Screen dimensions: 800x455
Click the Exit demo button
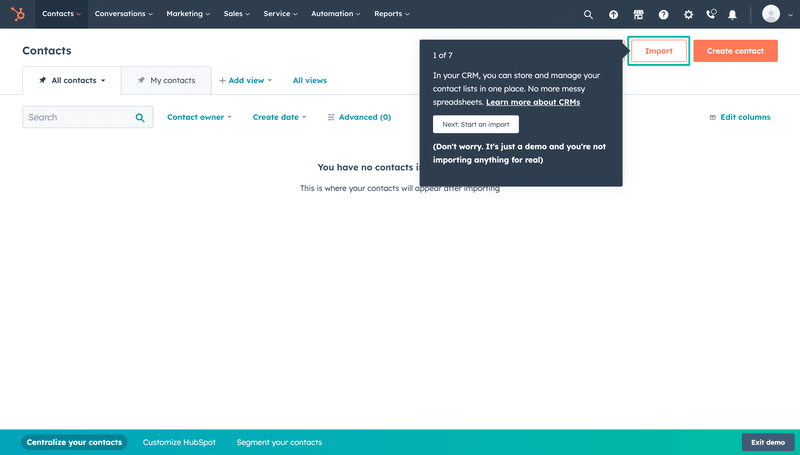click(x=768, y=442)
